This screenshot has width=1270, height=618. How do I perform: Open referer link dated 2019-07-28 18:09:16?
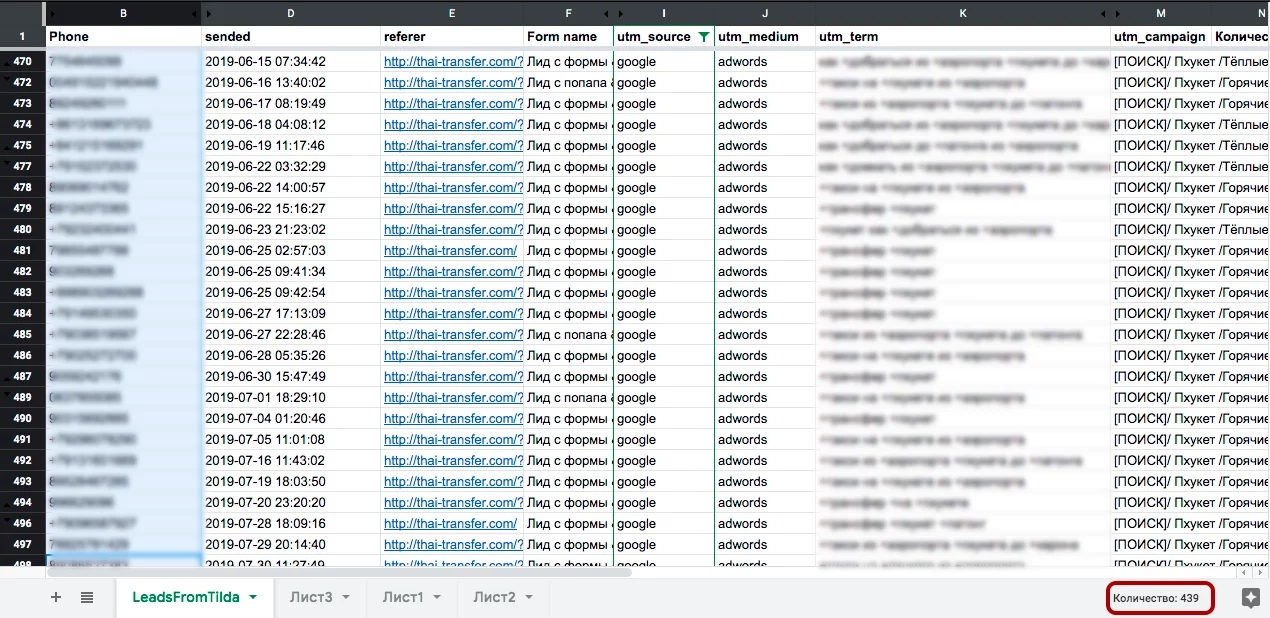click(x=450, y=523)
